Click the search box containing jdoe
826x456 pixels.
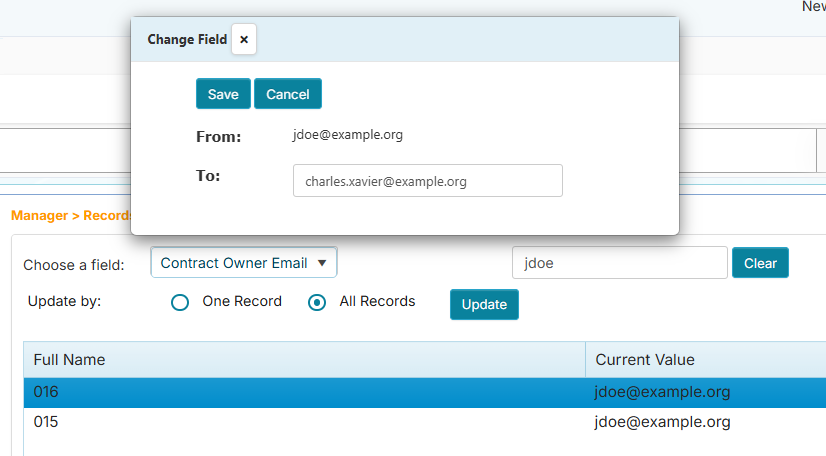click(x=619, y=263)
